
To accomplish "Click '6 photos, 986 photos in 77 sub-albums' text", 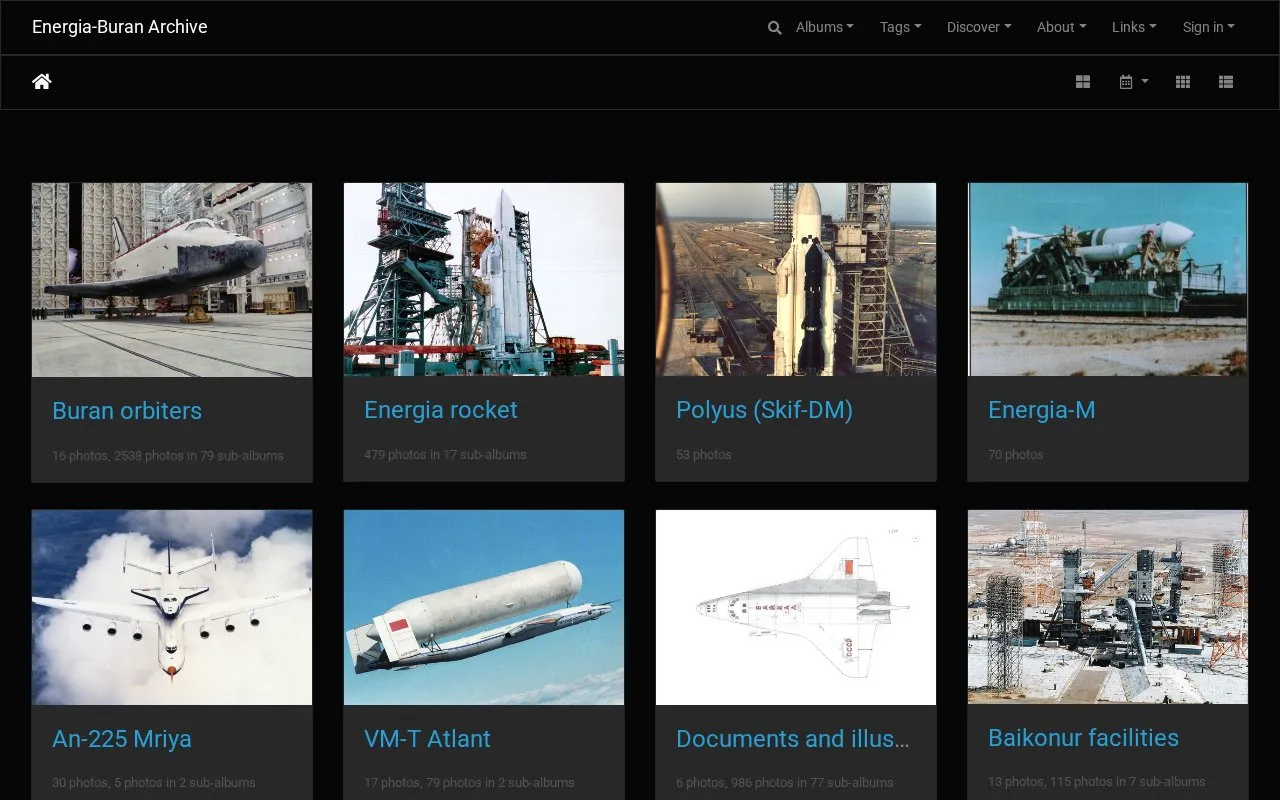I will click(785, 783).
